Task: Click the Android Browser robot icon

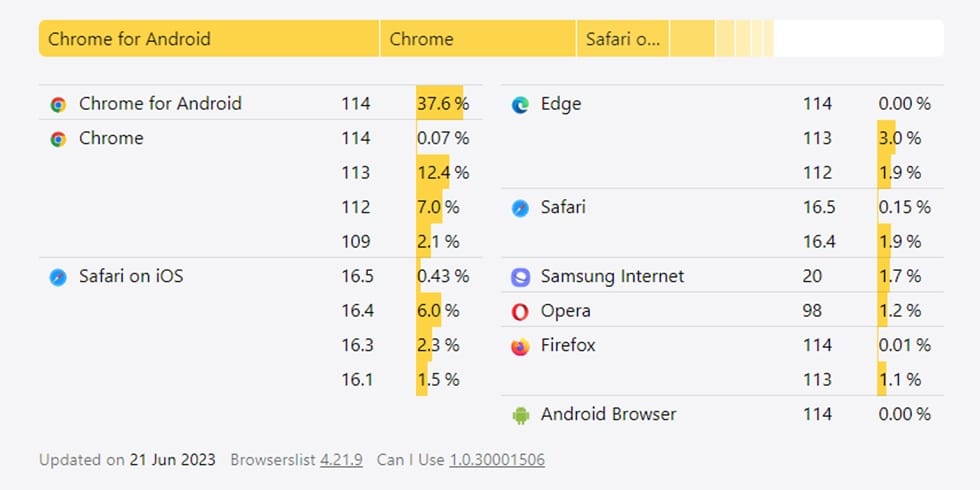Action: 520,415
